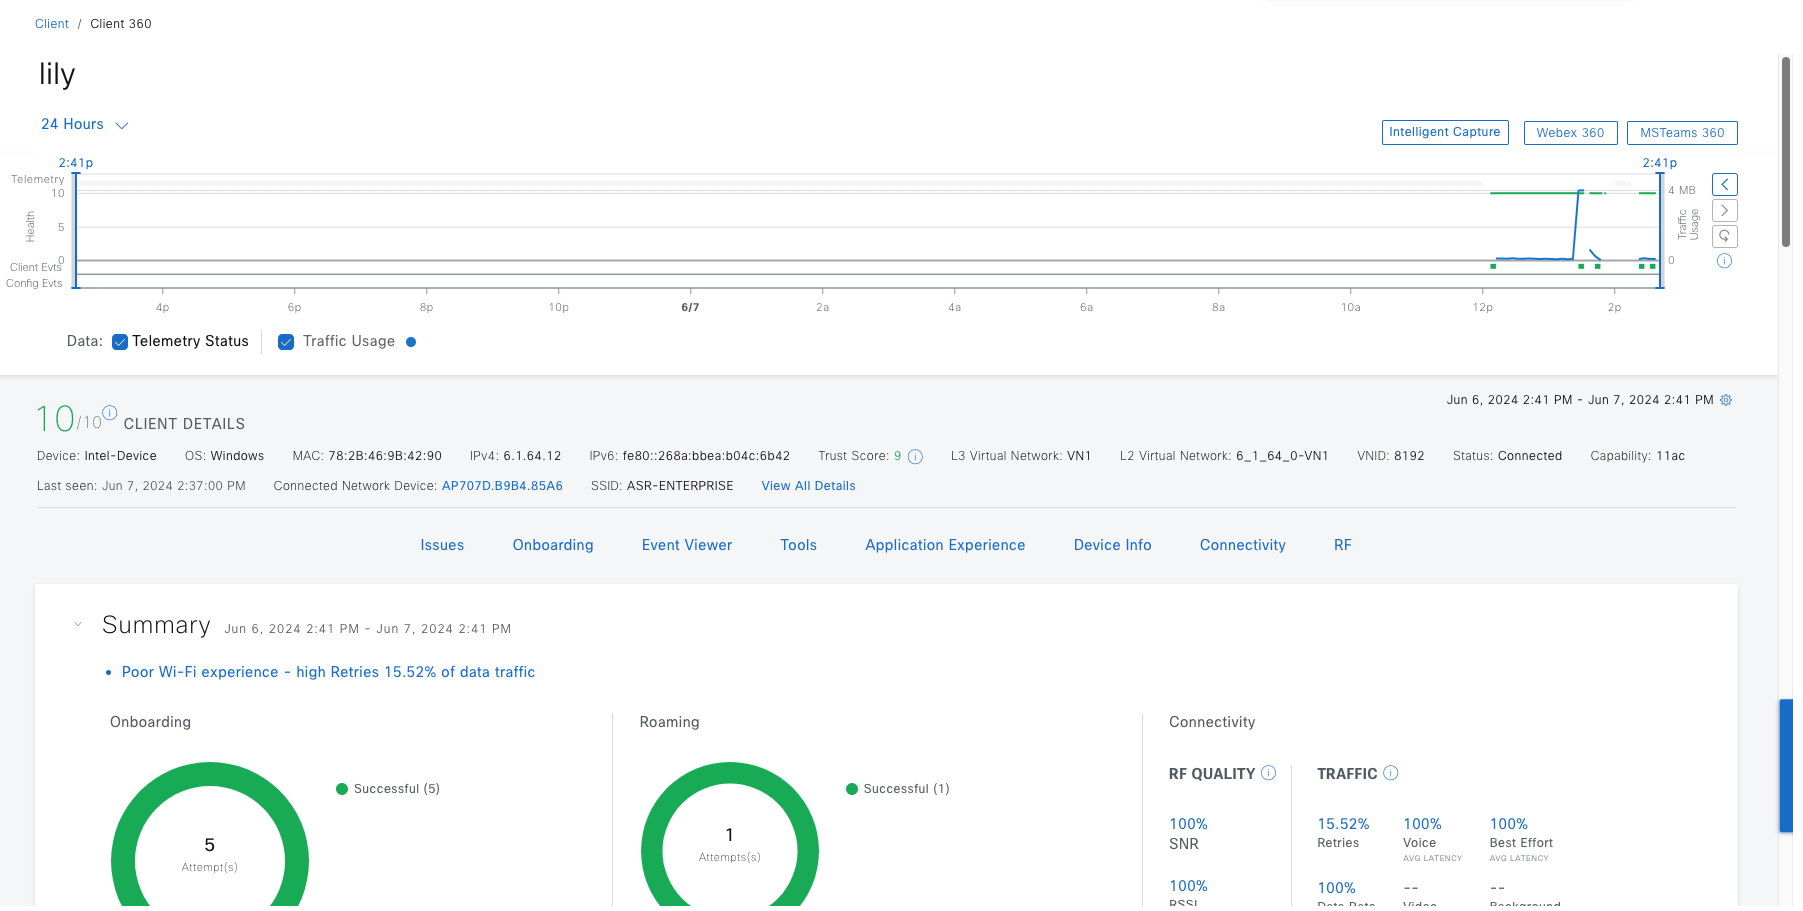
Task: Open the date range settings gear
Action: [x=1726, y=400]
